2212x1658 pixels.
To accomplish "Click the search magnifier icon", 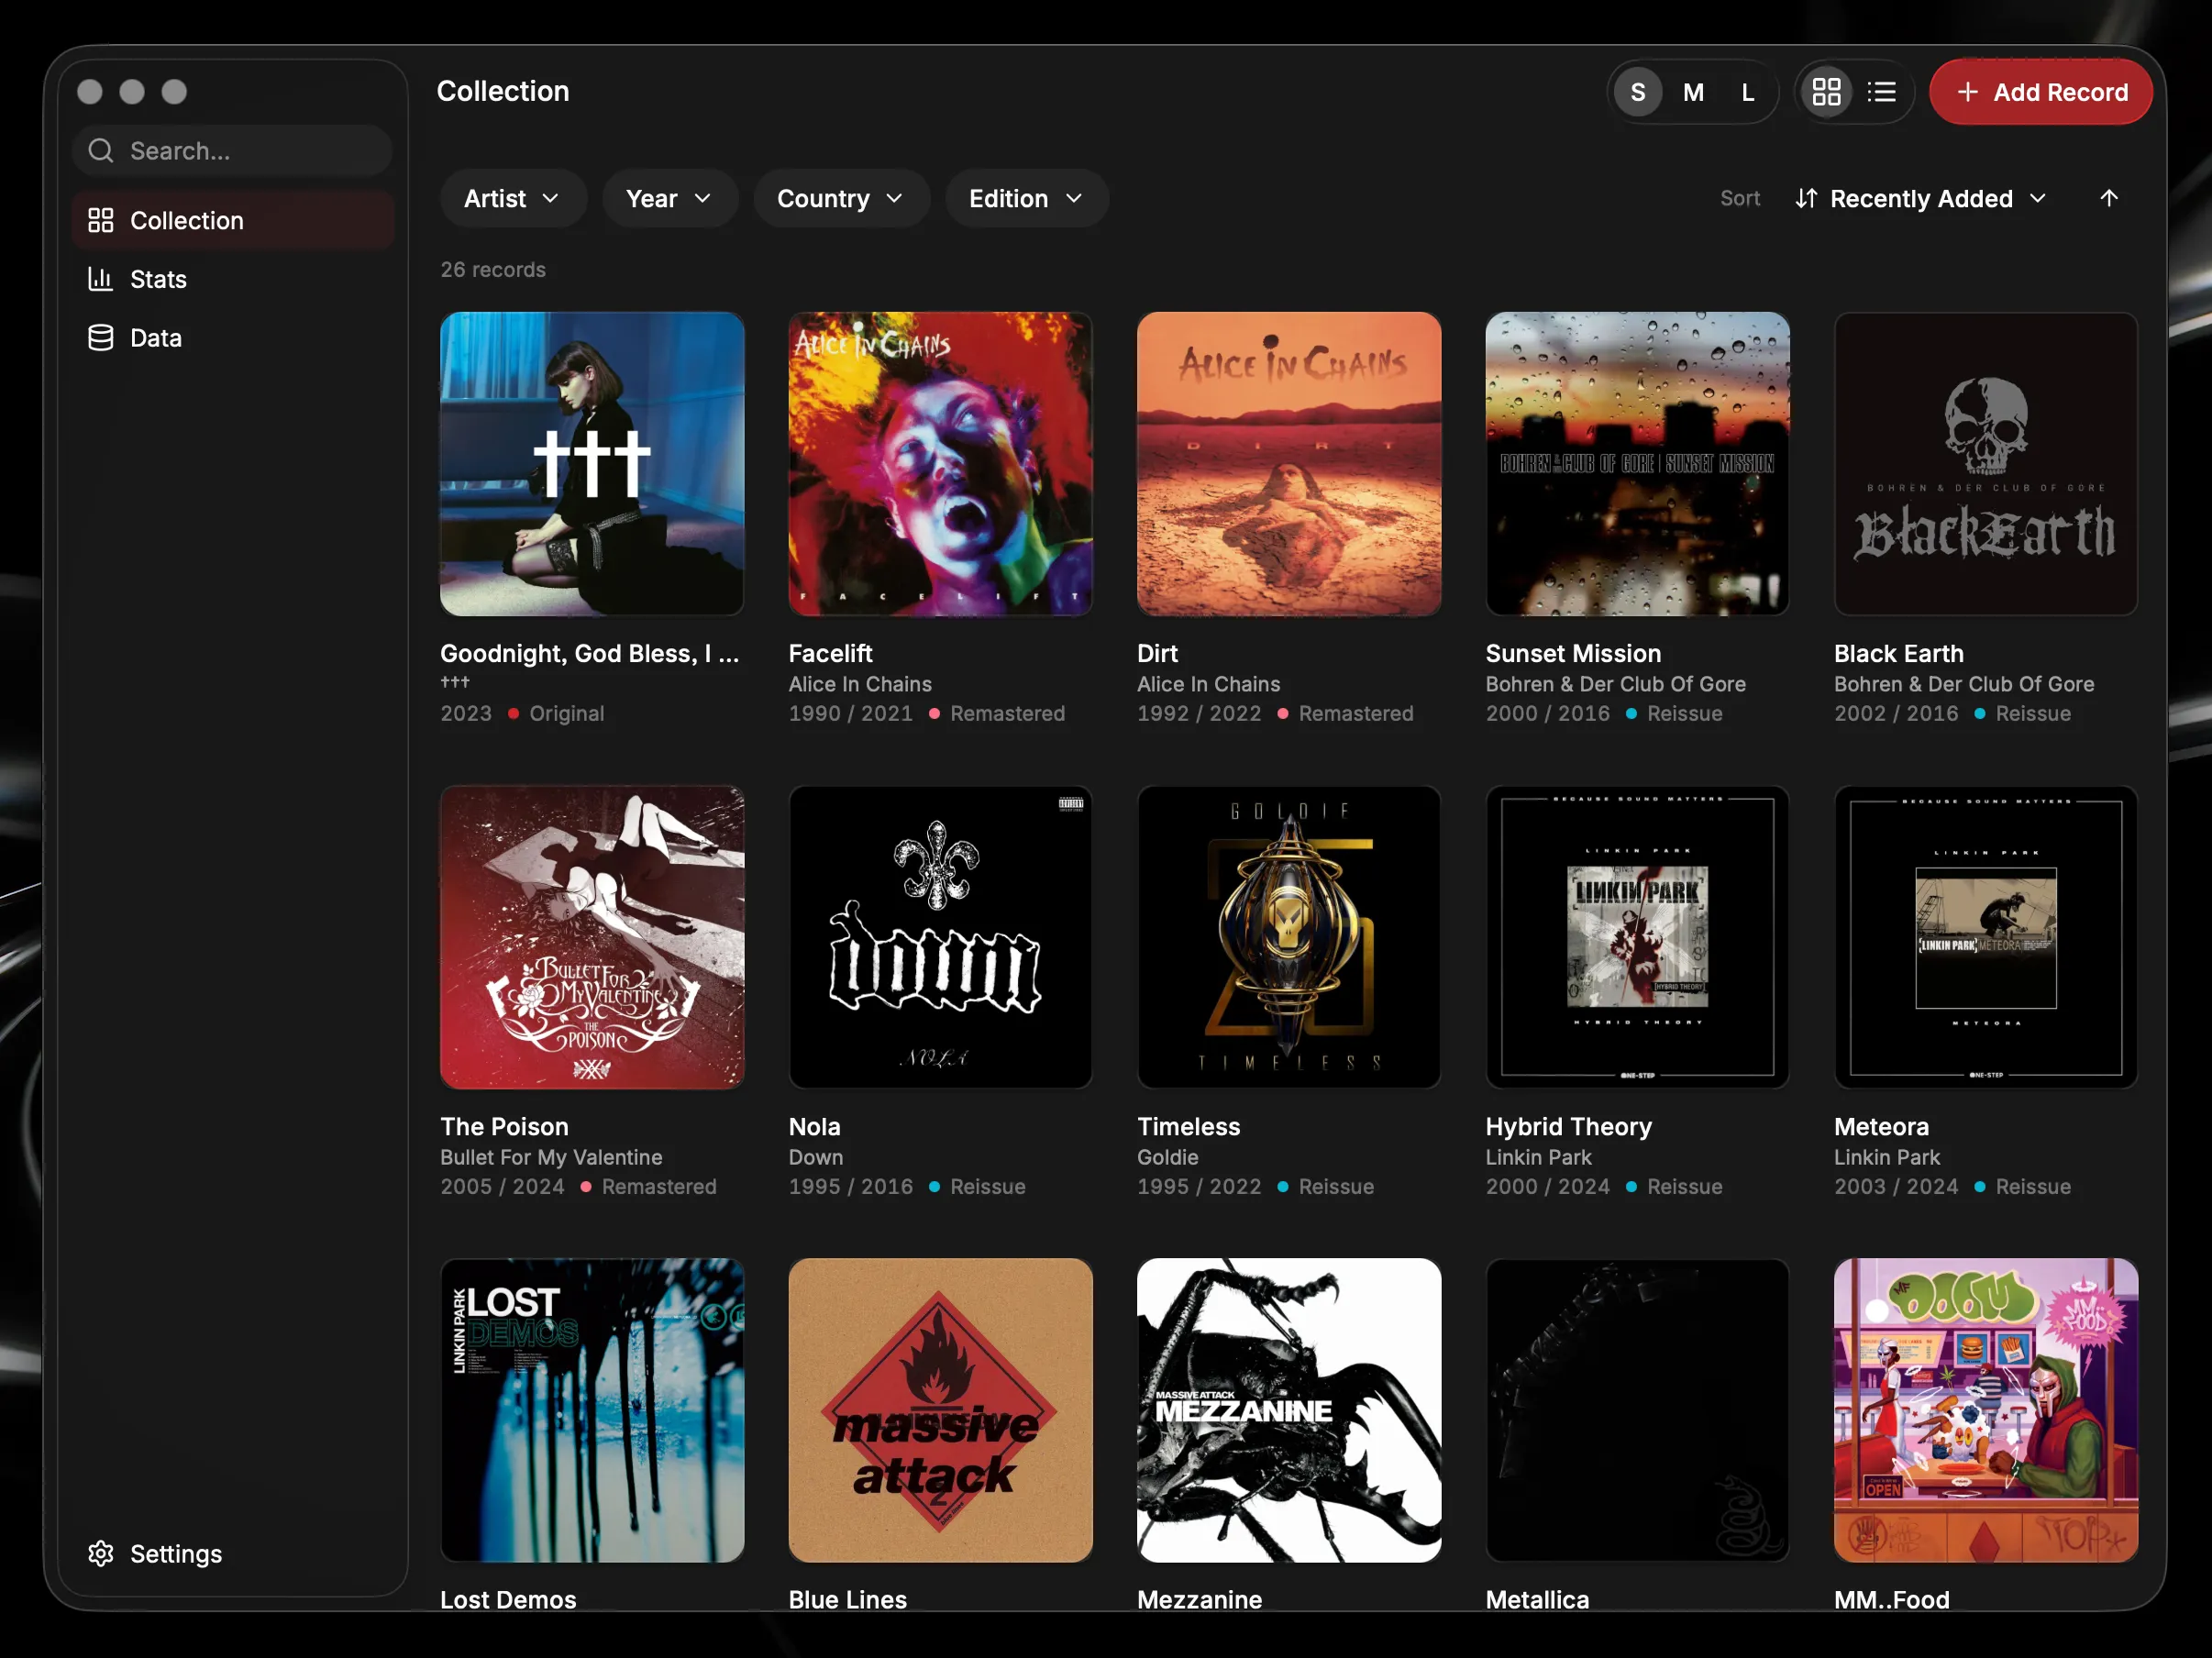I will tap(101, 151).
